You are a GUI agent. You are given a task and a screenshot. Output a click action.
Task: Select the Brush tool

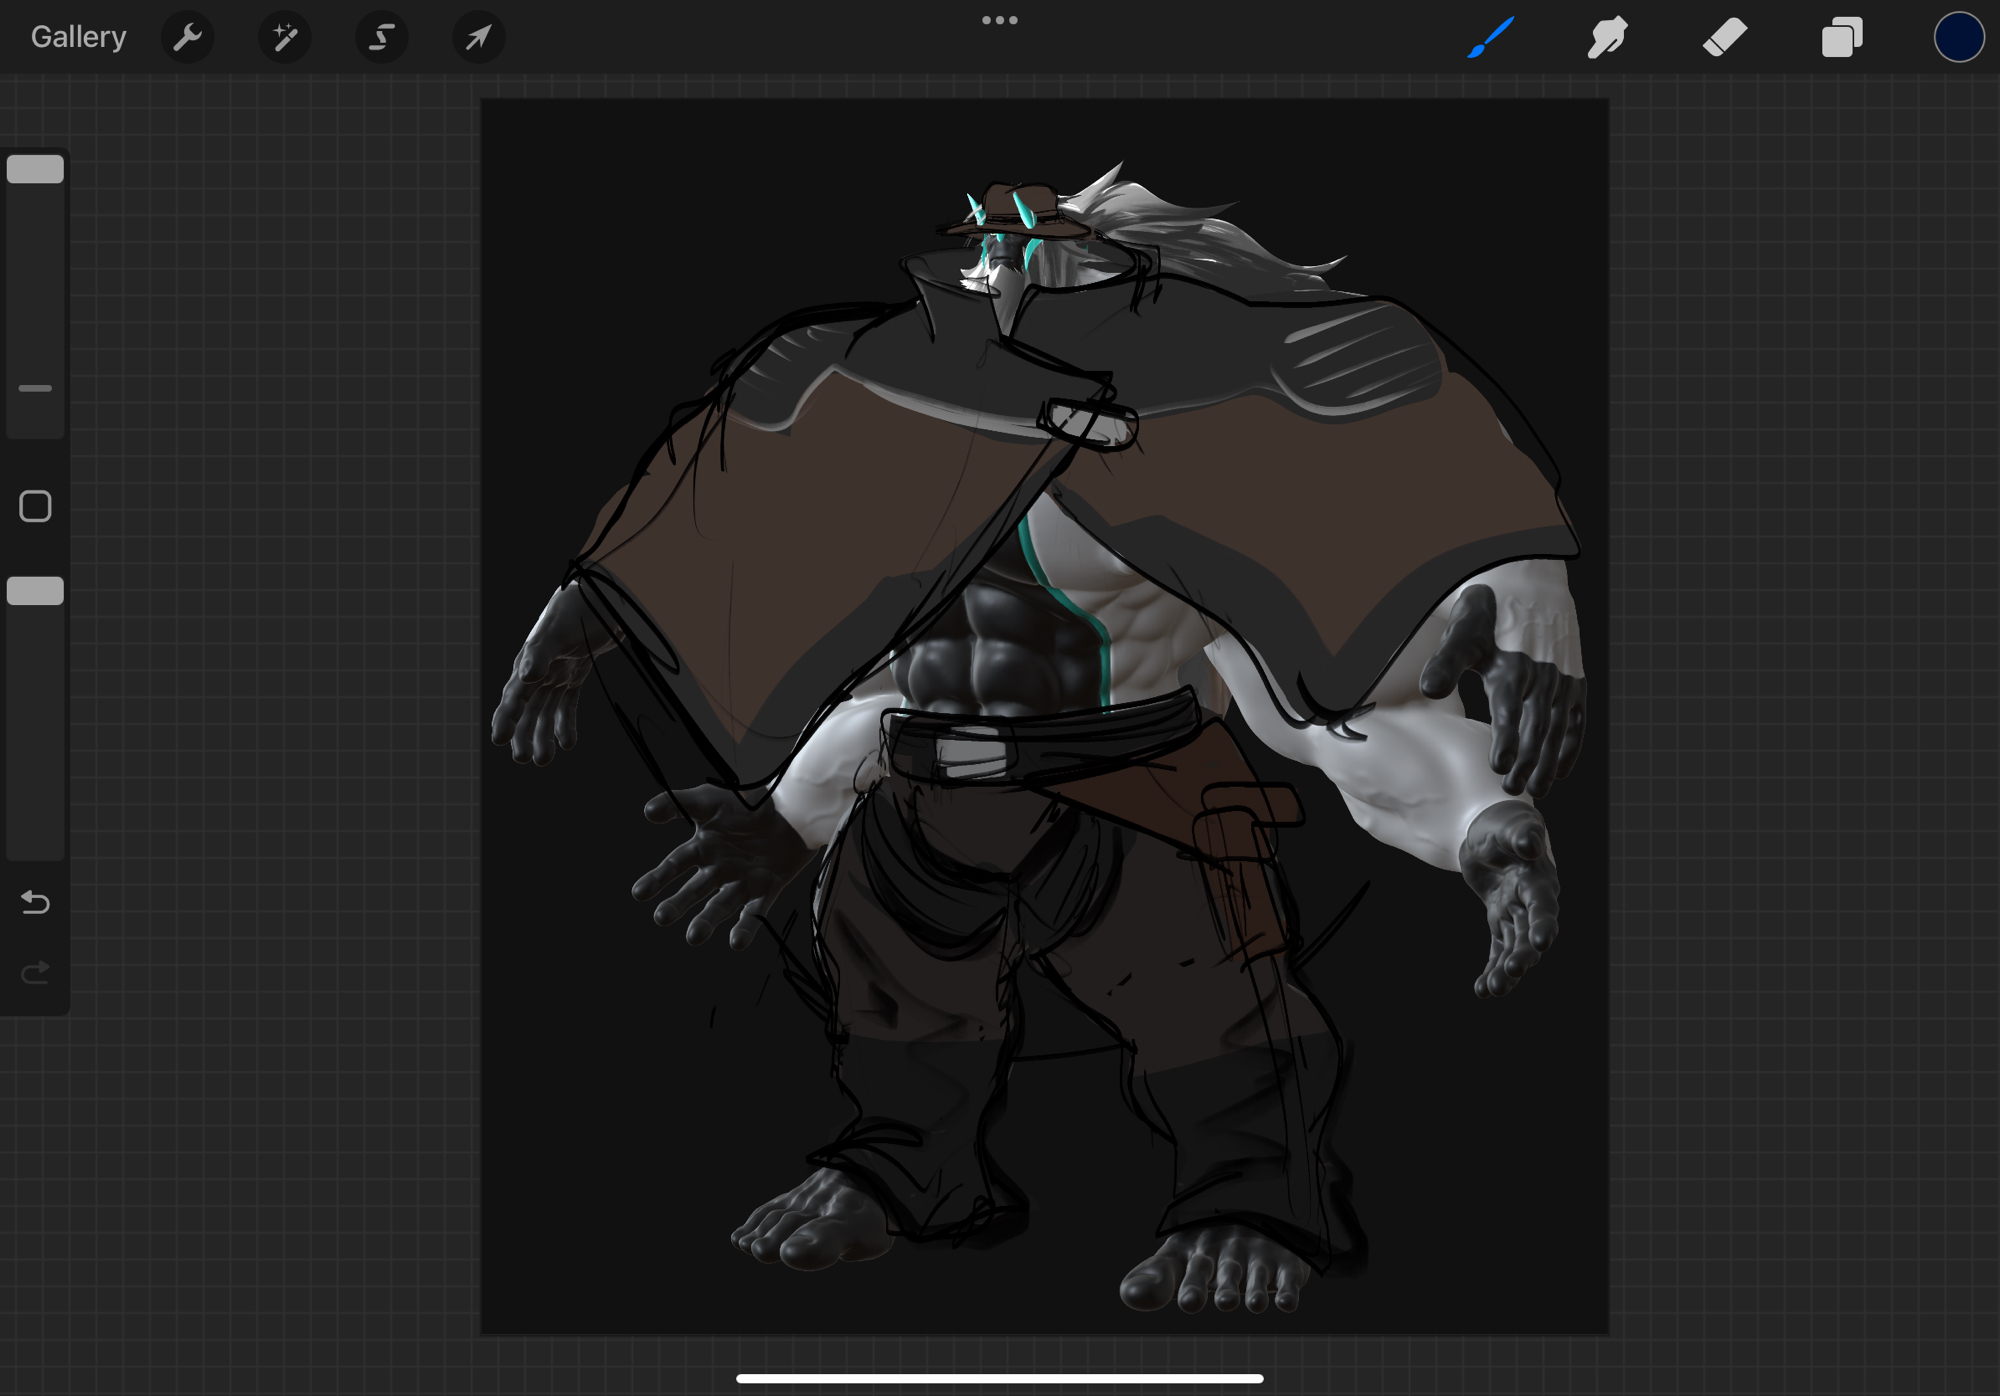pyautogui.click(x=1490, y=38)
